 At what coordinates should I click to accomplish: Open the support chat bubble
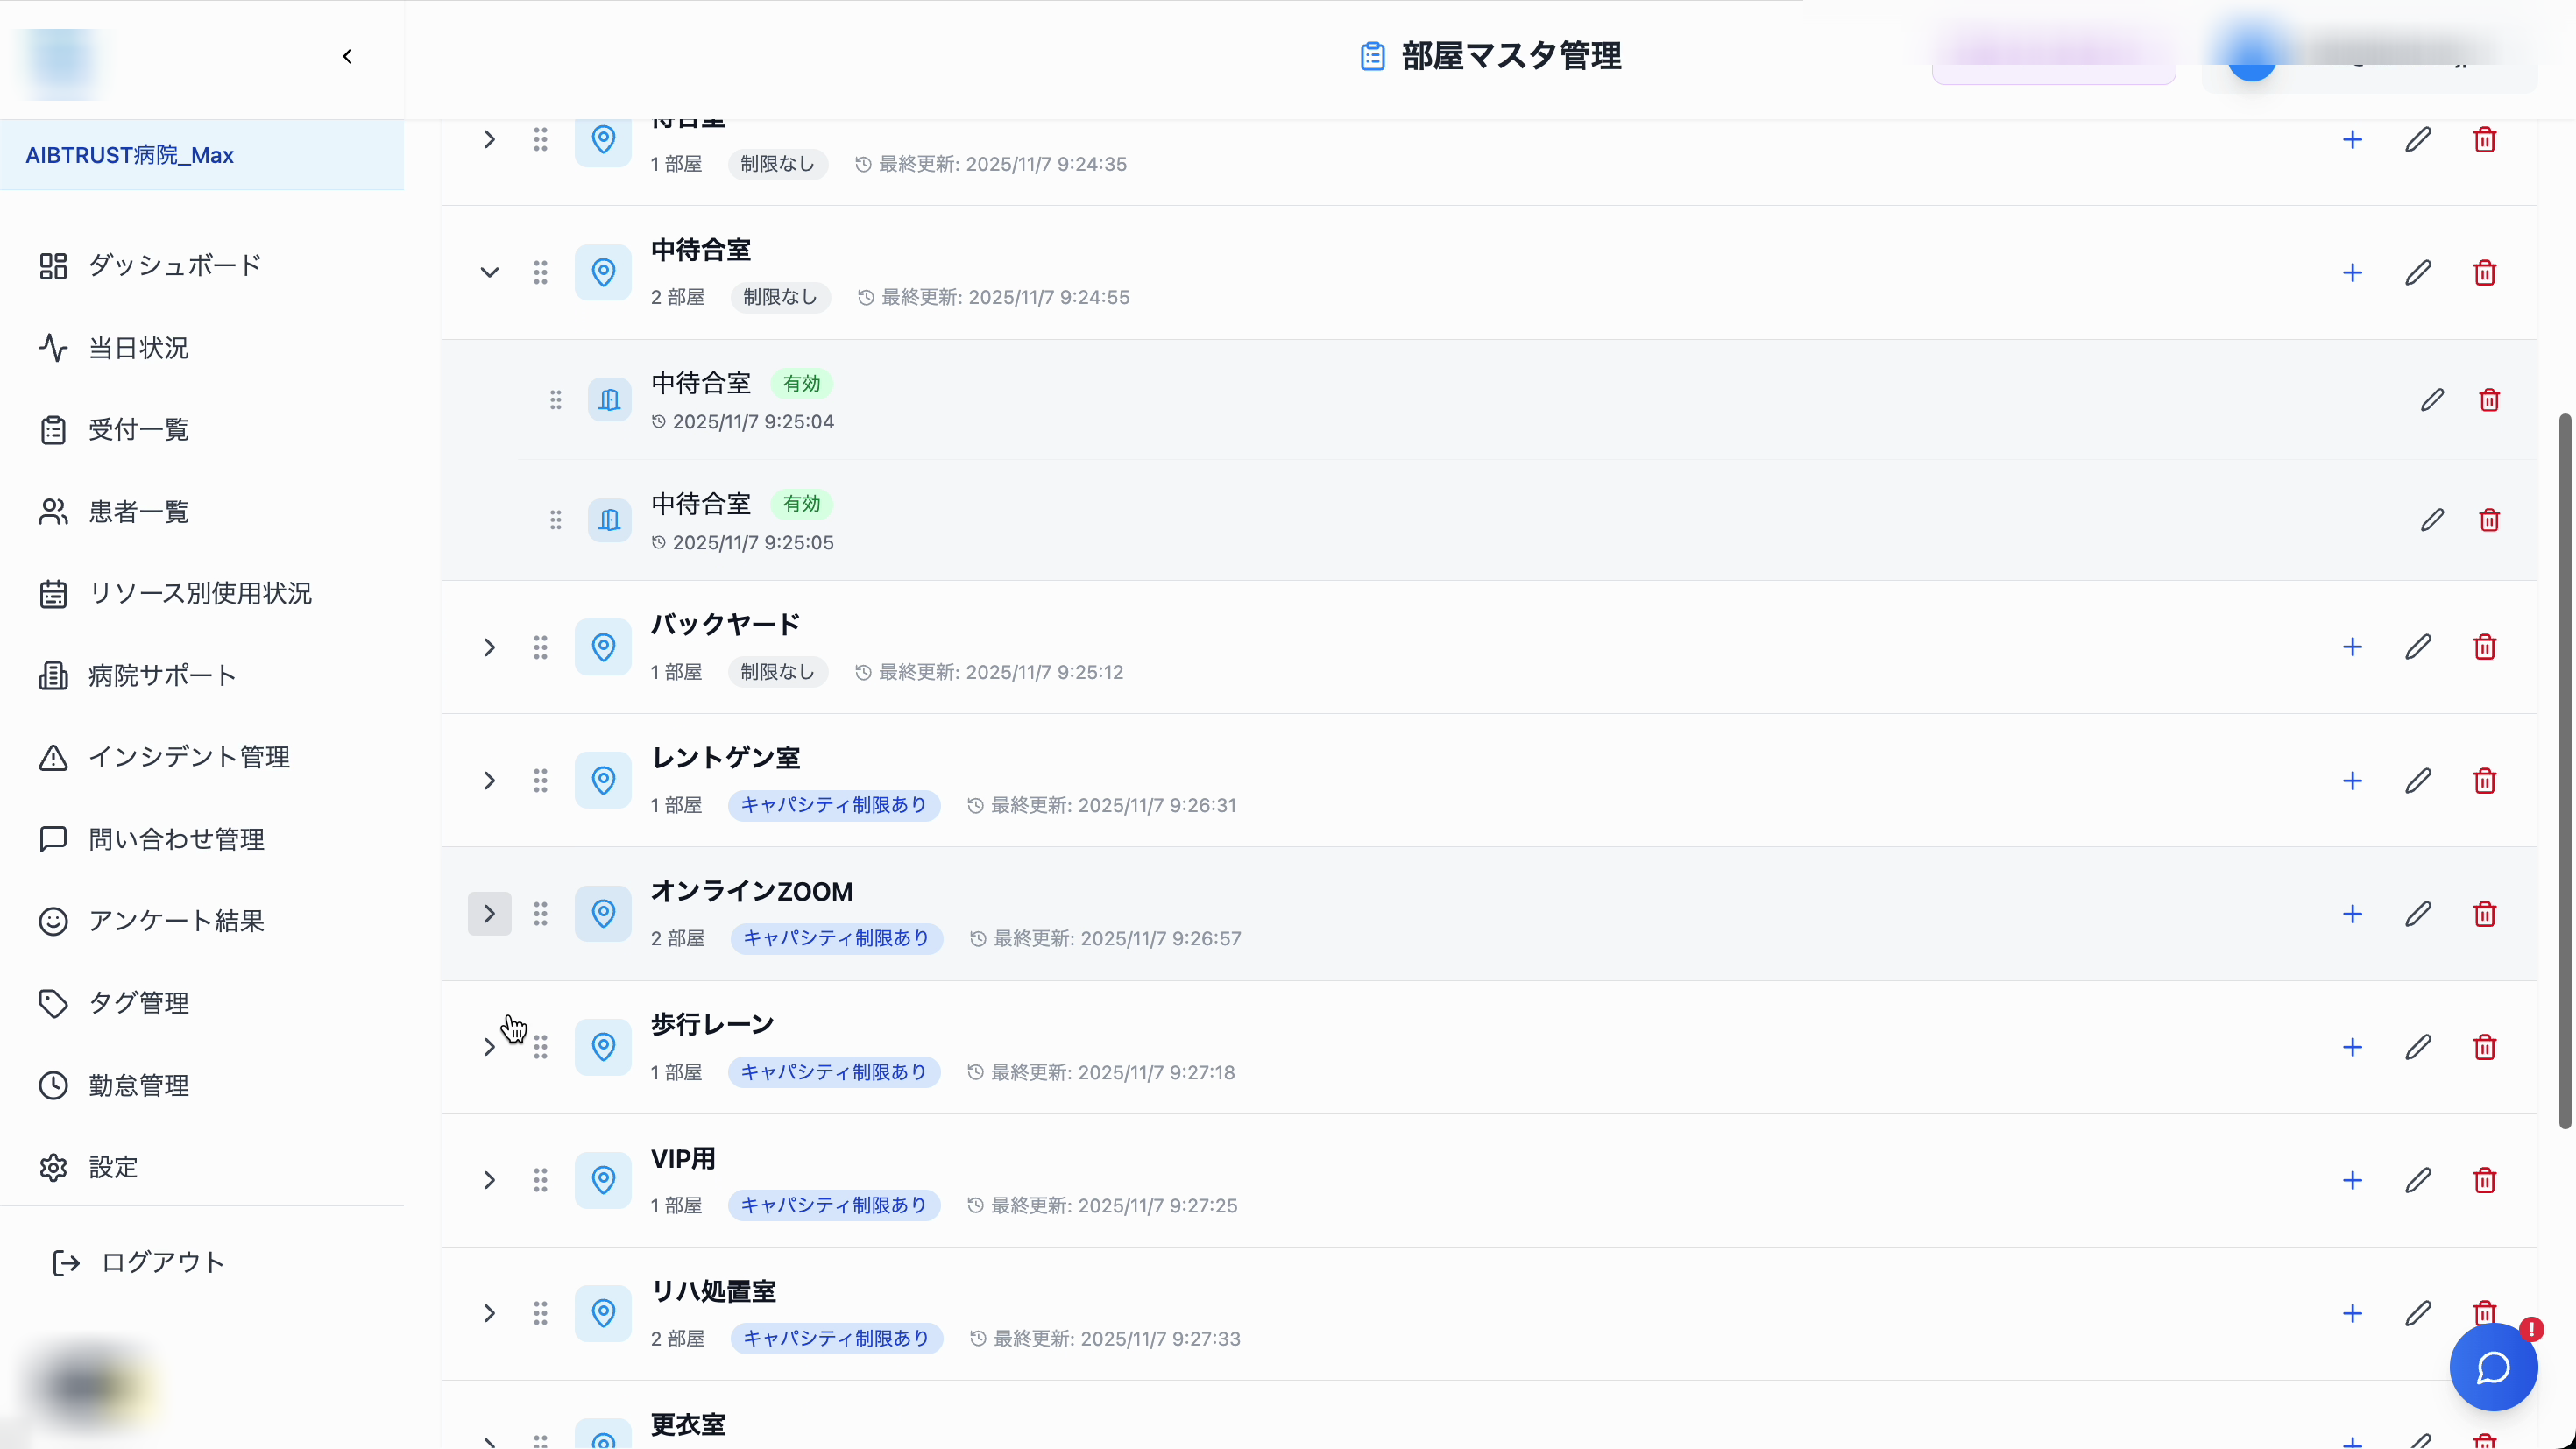pos(2492,1367)
